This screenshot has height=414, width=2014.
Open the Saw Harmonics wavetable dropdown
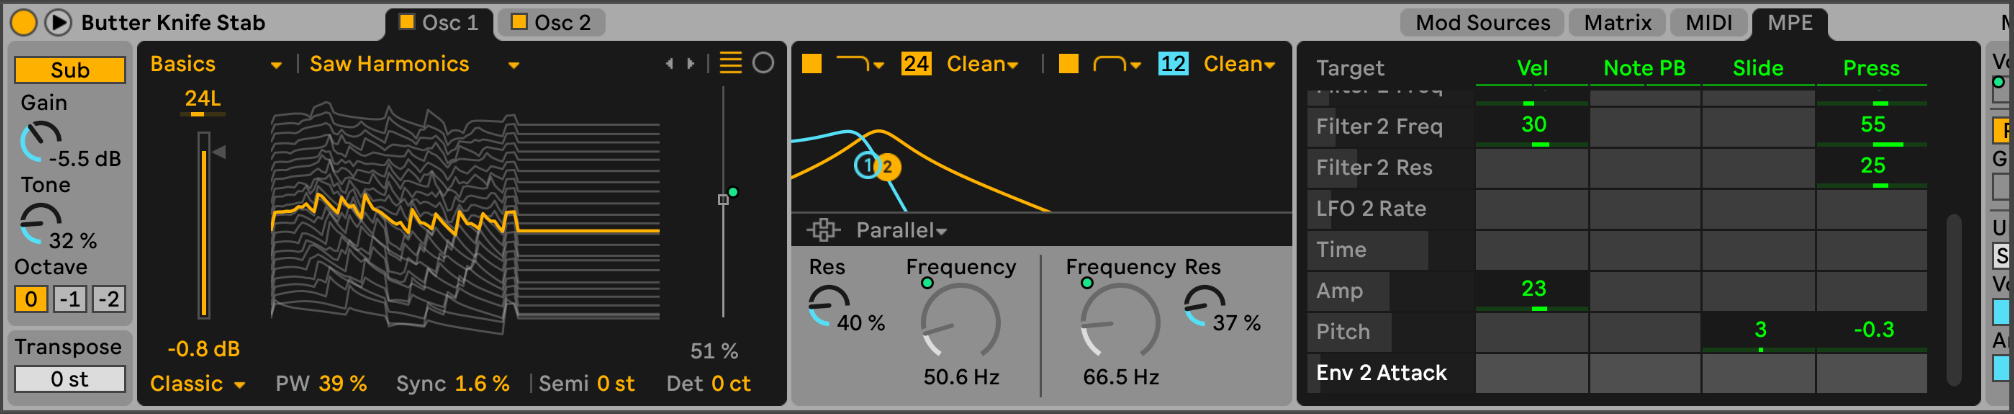click(414, 64)
